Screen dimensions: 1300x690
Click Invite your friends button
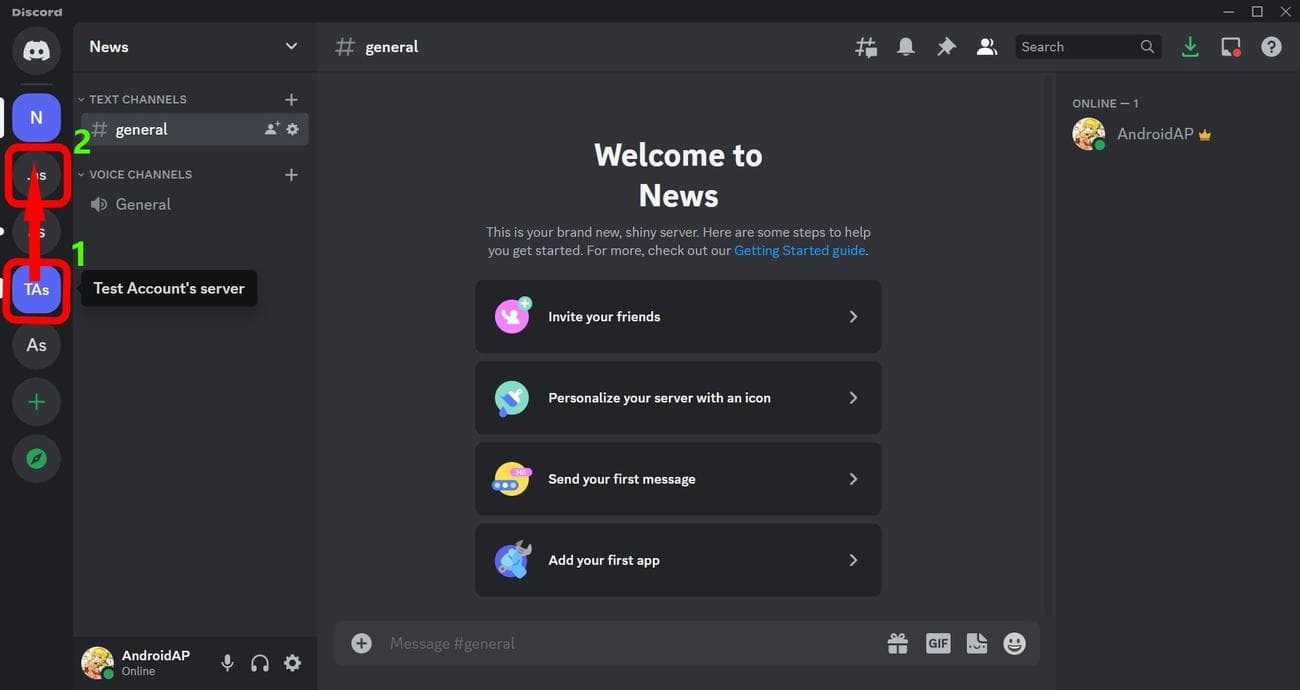[x=678, y=317]
